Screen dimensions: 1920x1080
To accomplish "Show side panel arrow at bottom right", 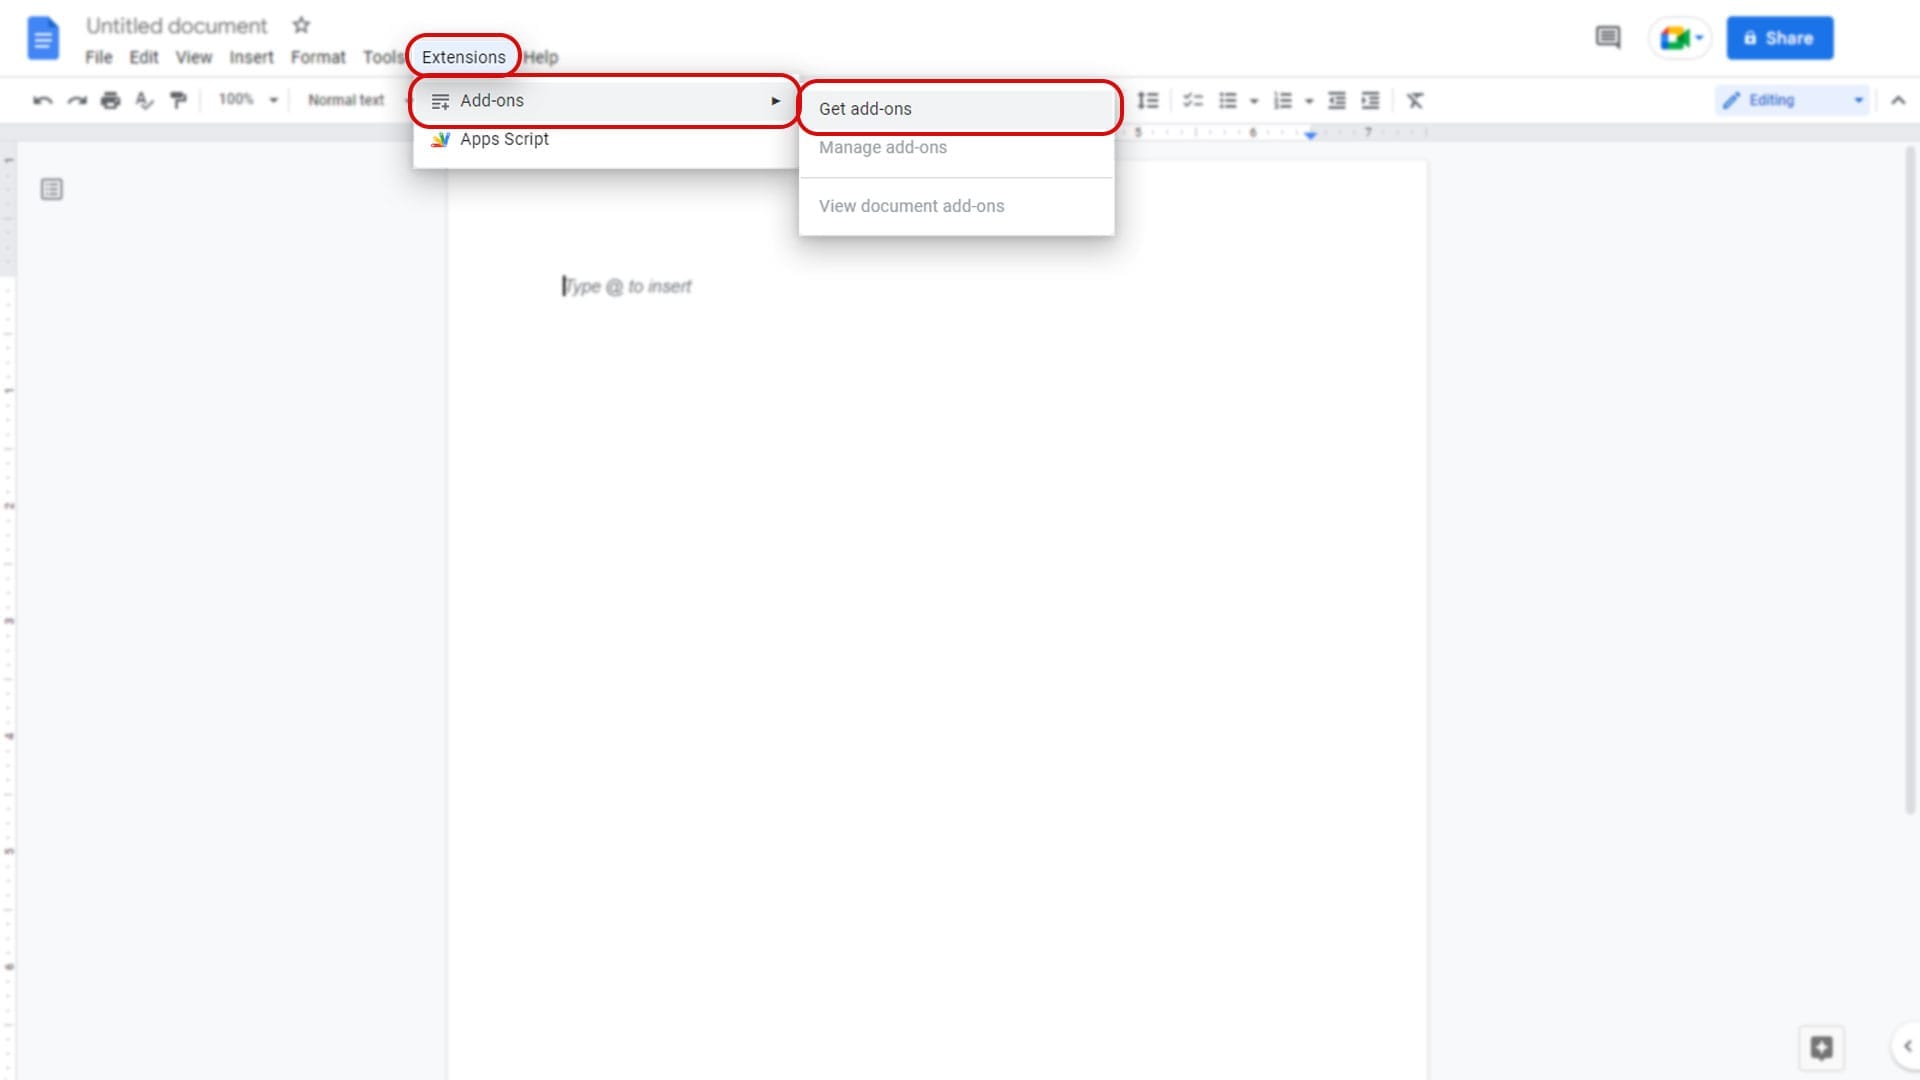I will click(1907, 1046).
